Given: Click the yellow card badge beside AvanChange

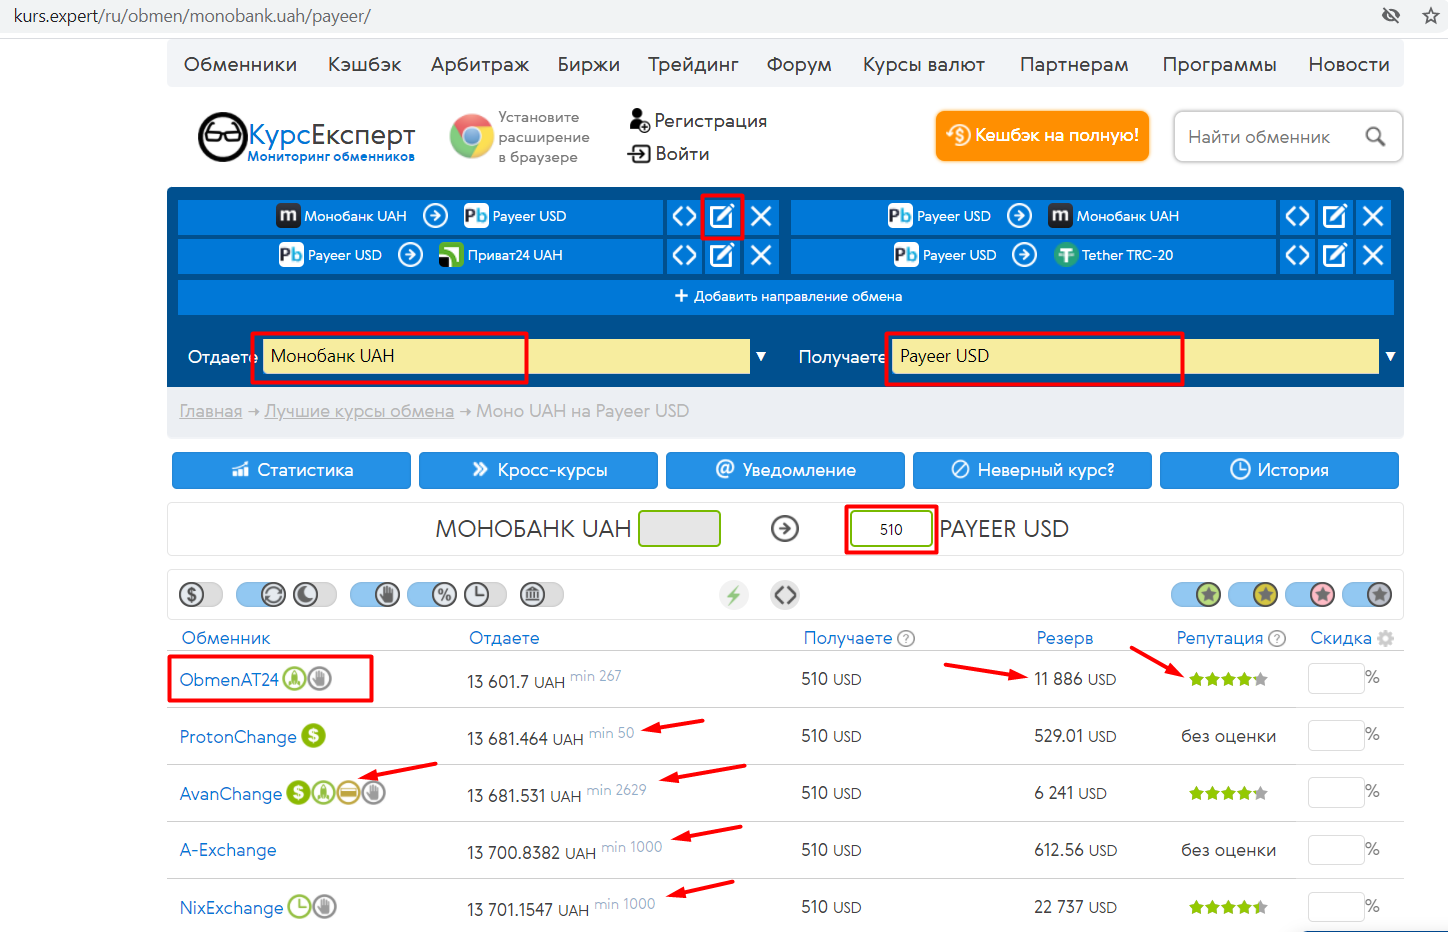Looking at the screenshot, I should click(348, 793).
